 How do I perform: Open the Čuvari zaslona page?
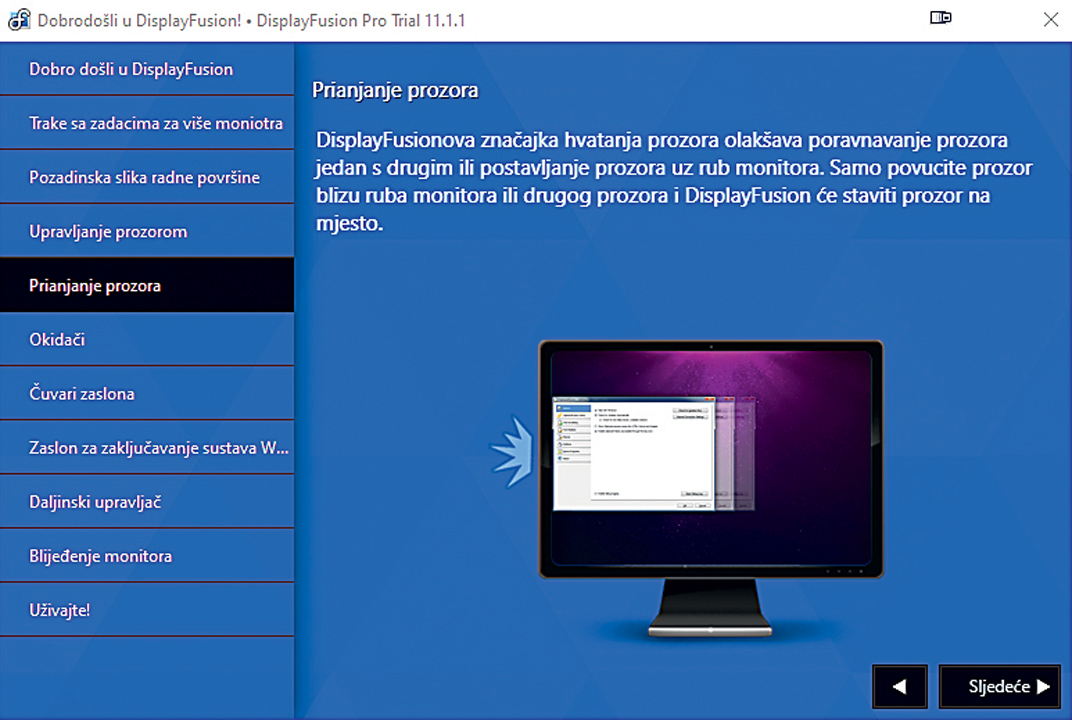click(147, 393)
